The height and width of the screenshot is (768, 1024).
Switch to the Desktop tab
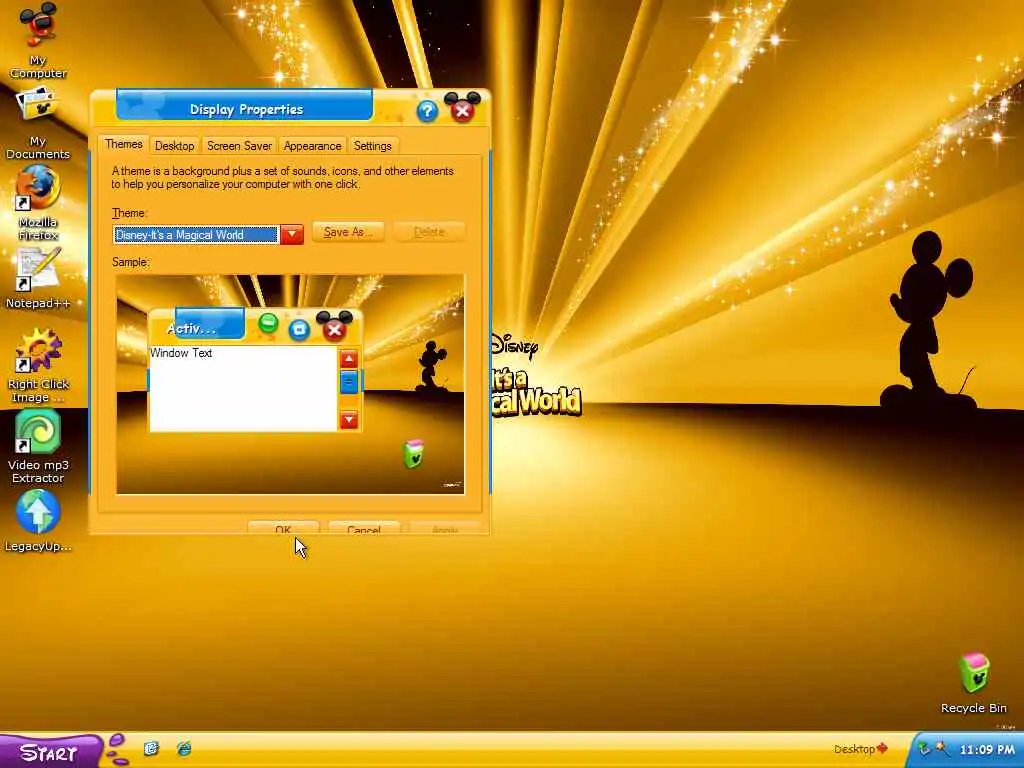(x=174, y=146)
